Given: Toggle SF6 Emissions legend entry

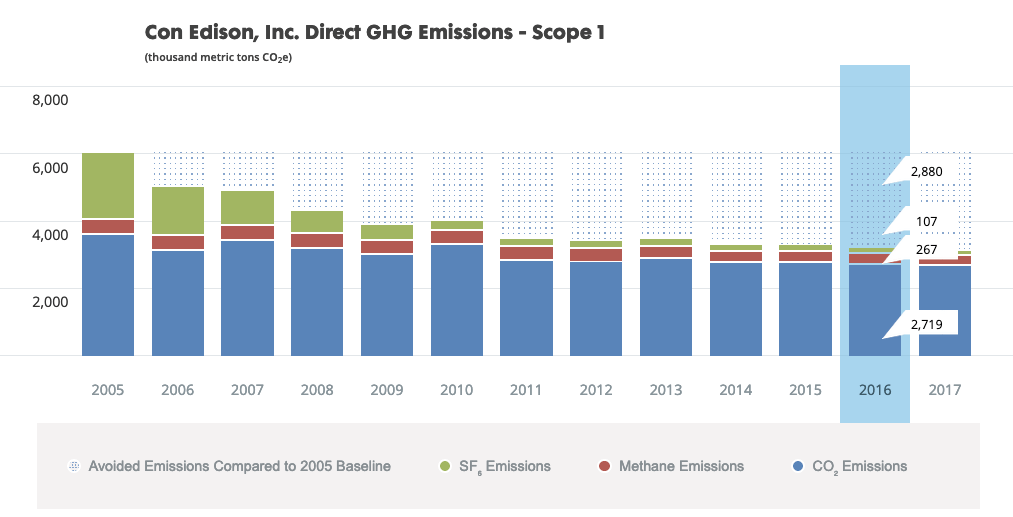Looking at the screenshot, I should point(494,466).
